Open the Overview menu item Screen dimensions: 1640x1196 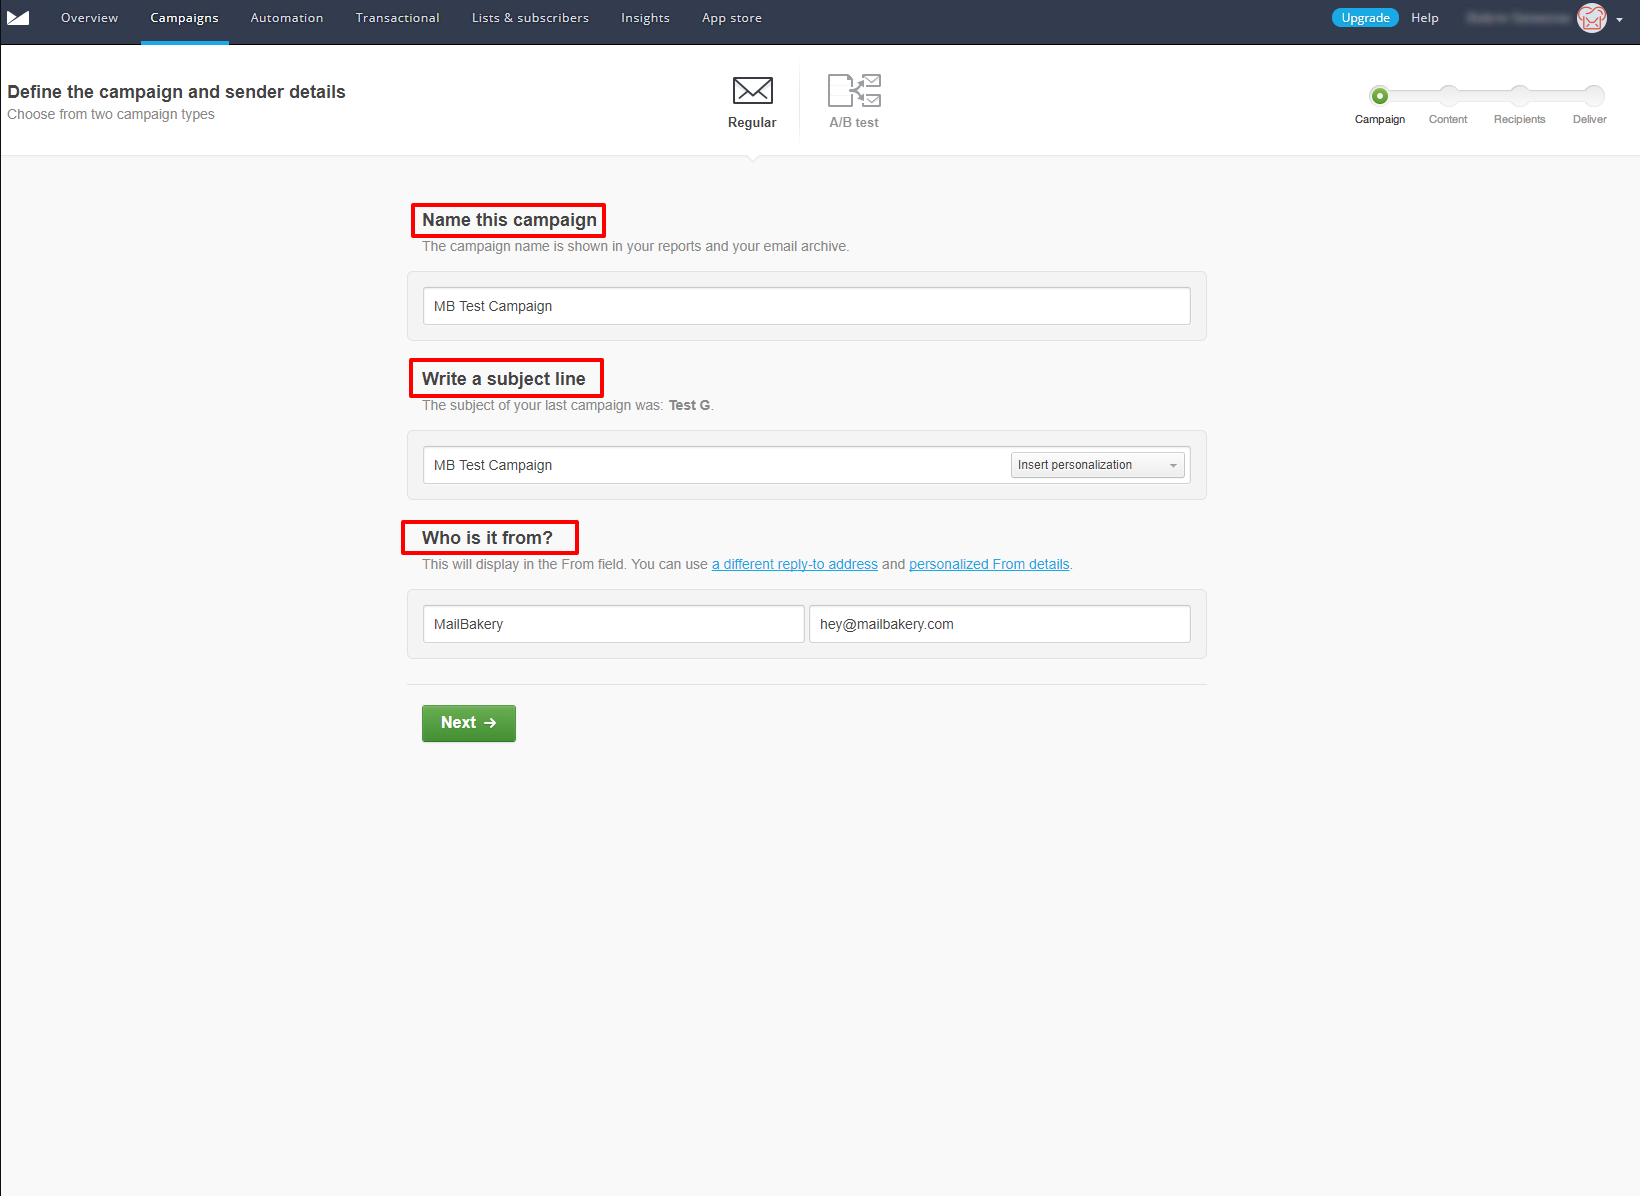[x=89, y=18]
